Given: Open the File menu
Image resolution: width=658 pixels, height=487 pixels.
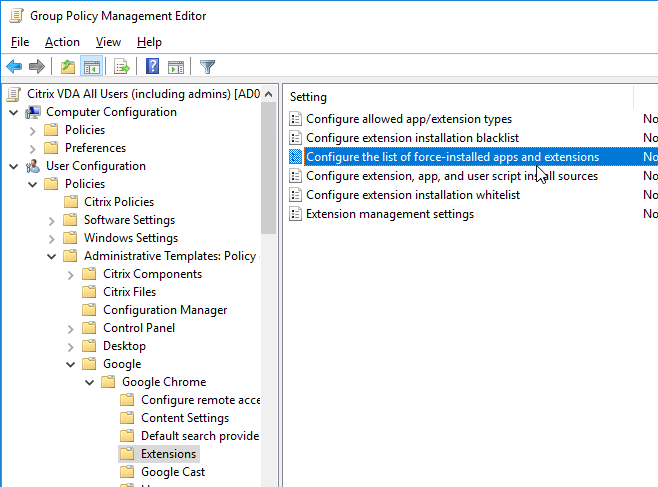Looking at the screenshot, I should click(20, 42).
